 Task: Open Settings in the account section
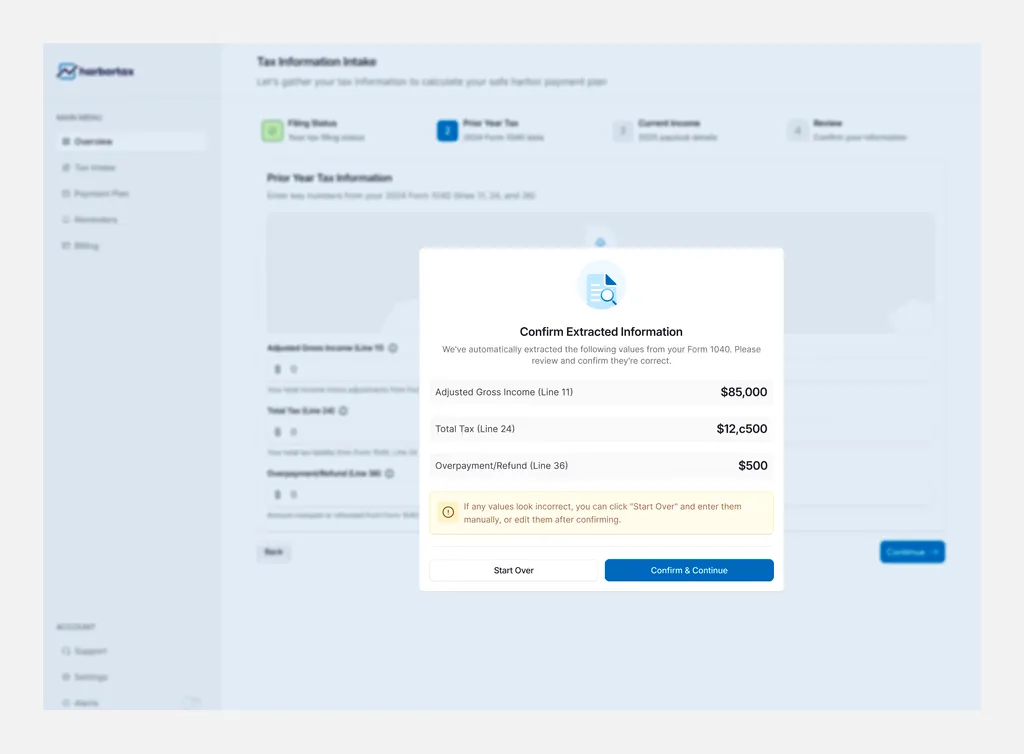[131, 677]
